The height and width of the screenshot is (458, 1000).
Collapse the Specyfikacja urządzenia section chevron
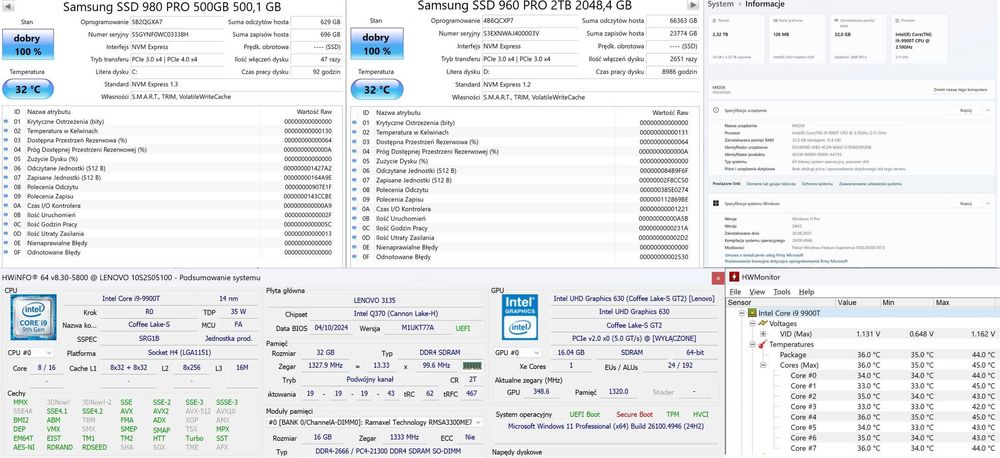(986, 110)
